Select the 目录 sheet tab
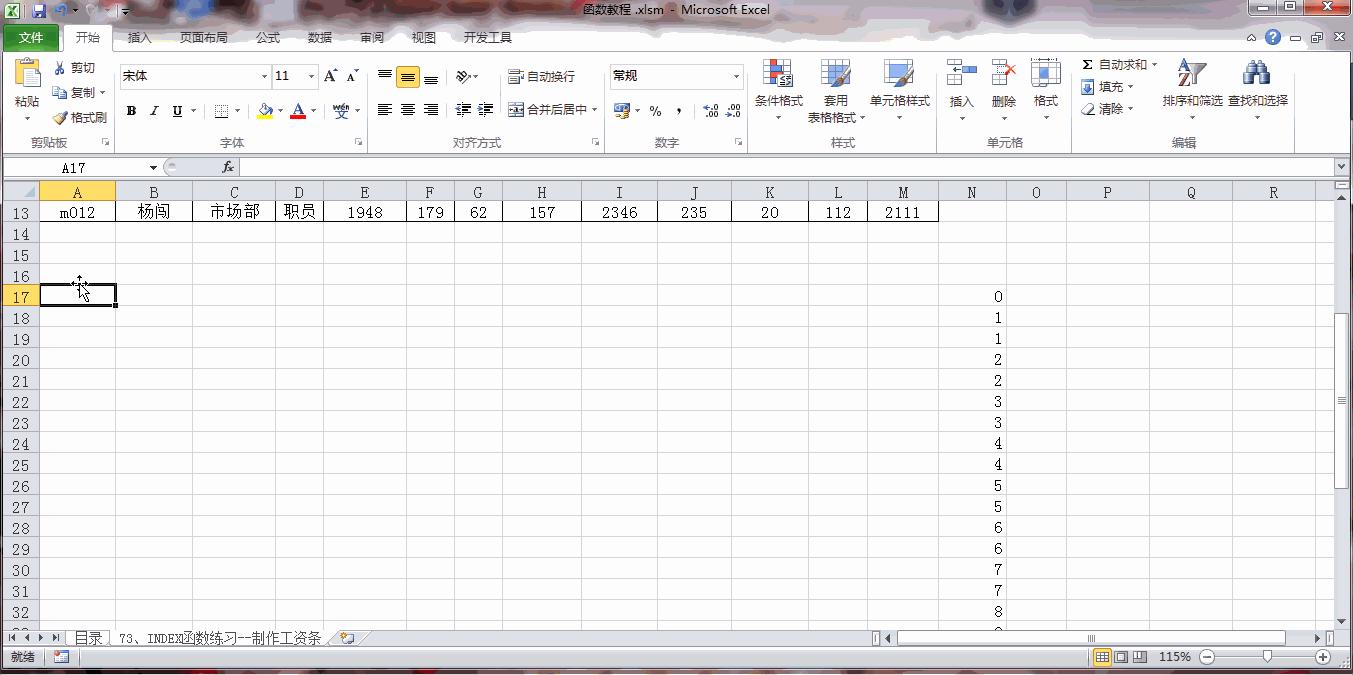 [88, 637]
